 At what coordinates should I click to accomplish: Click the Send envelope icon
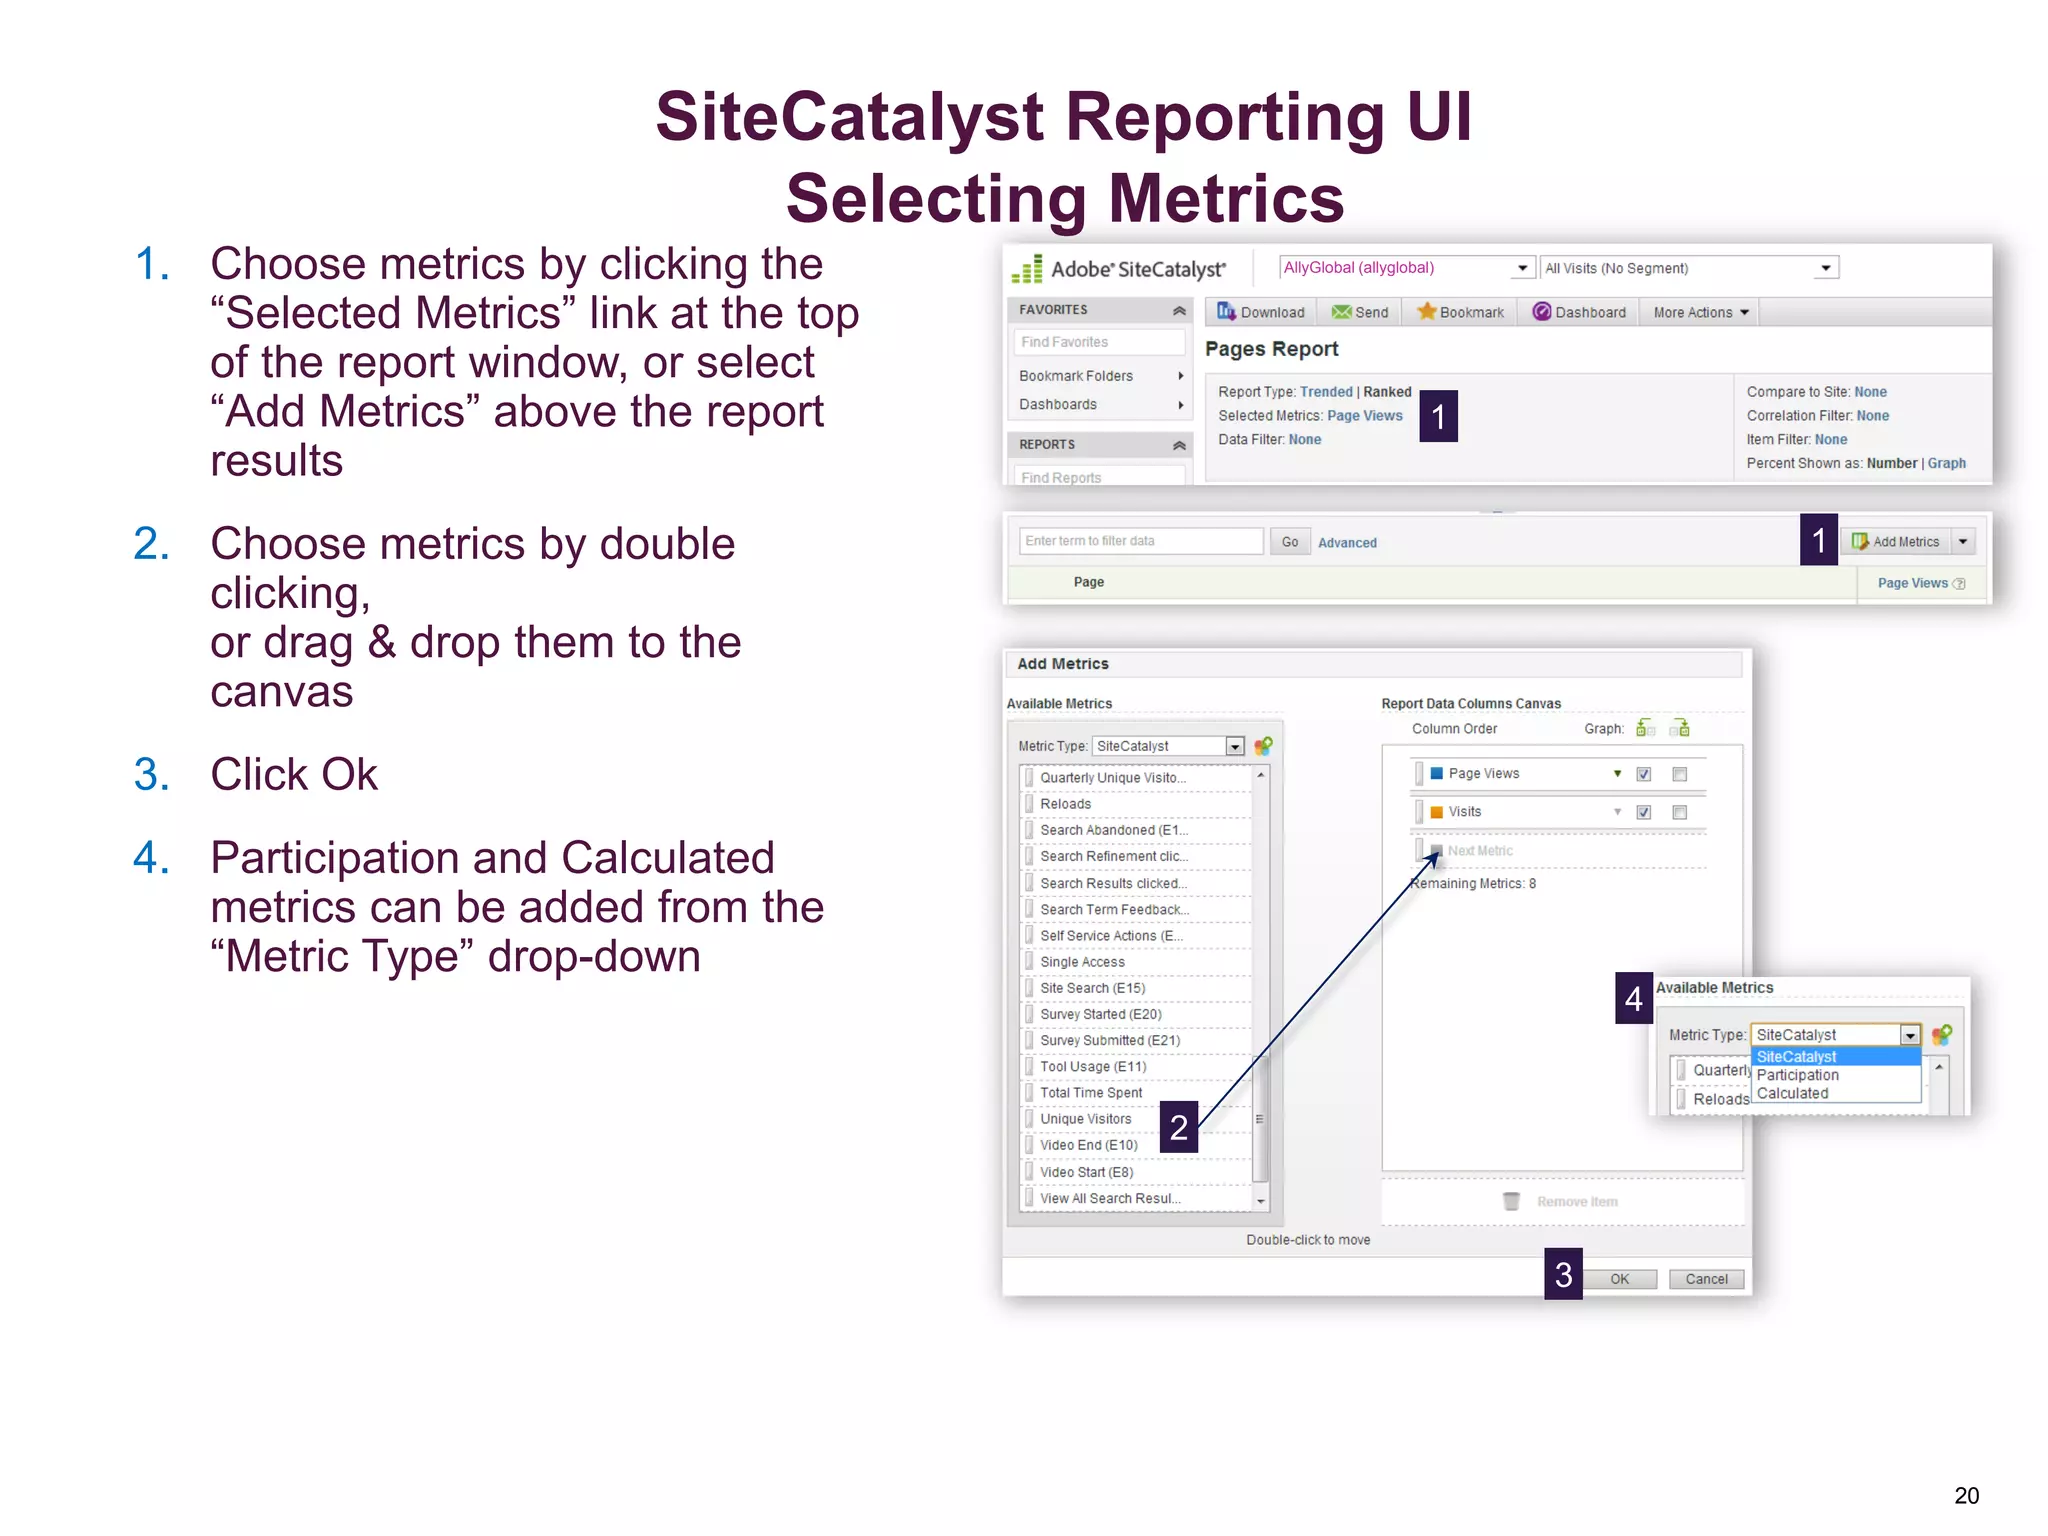[x=1341, y=312]
